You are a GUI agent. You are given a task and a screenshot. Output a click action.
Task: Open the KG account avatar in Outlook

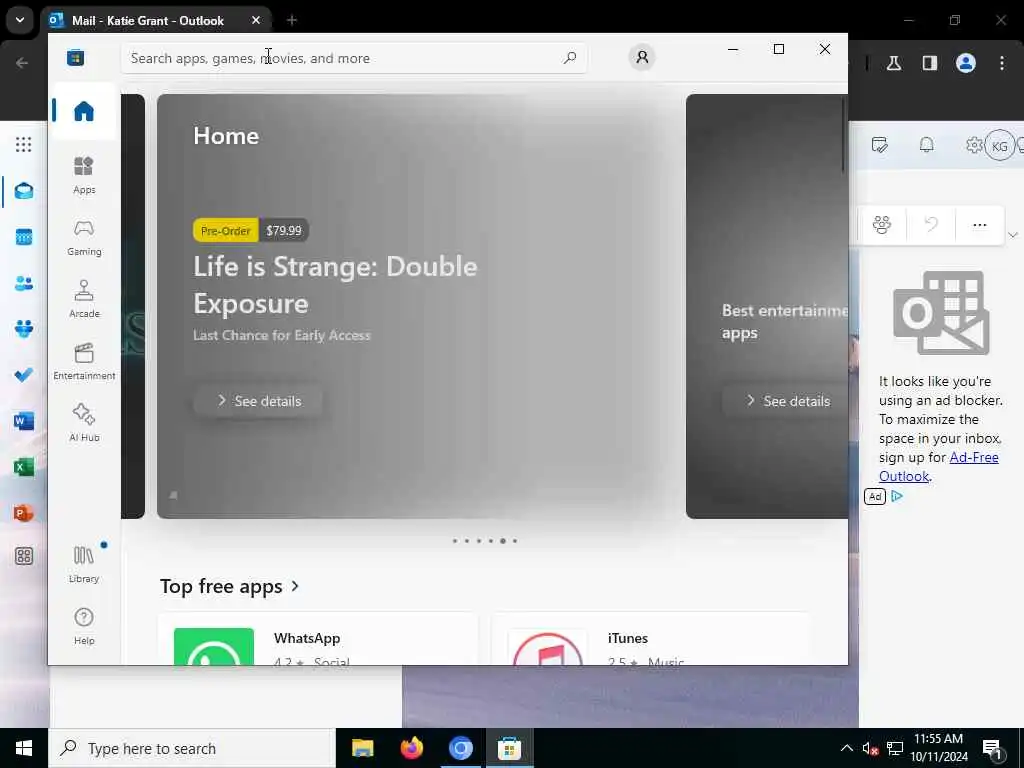(x=999, y=146)
